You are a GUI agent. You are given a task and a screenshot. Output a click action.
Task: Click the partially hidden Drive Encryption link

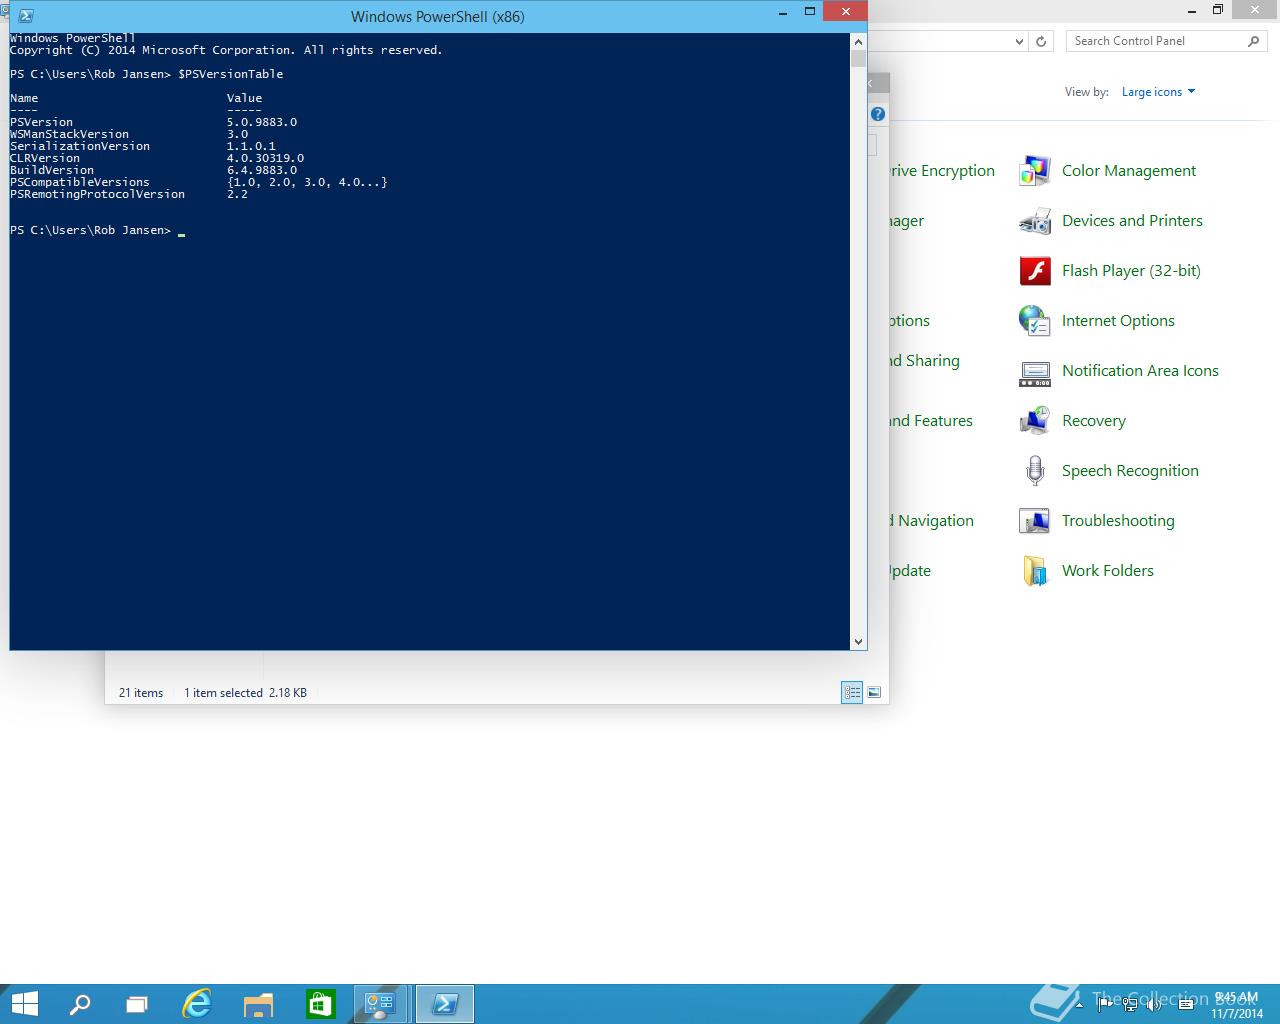(x=942, y=171)
